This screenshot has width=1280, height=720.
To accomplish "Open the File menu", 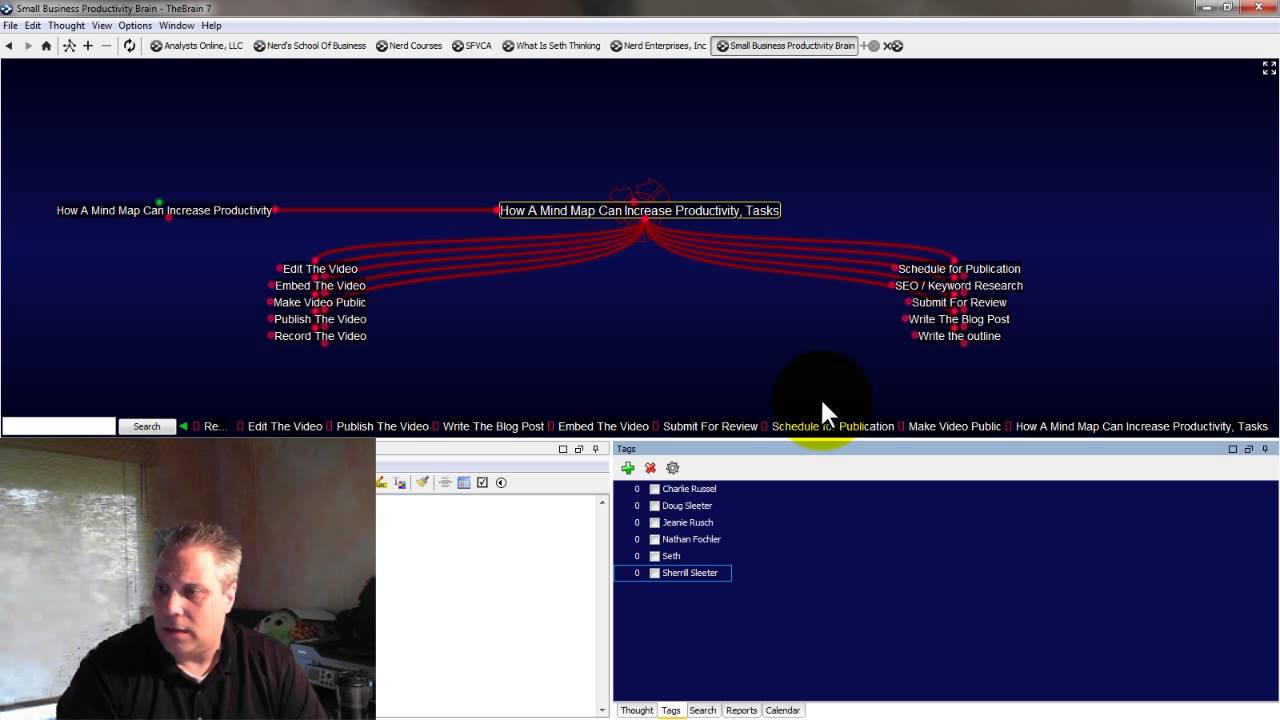I will (x=10, y=26).
